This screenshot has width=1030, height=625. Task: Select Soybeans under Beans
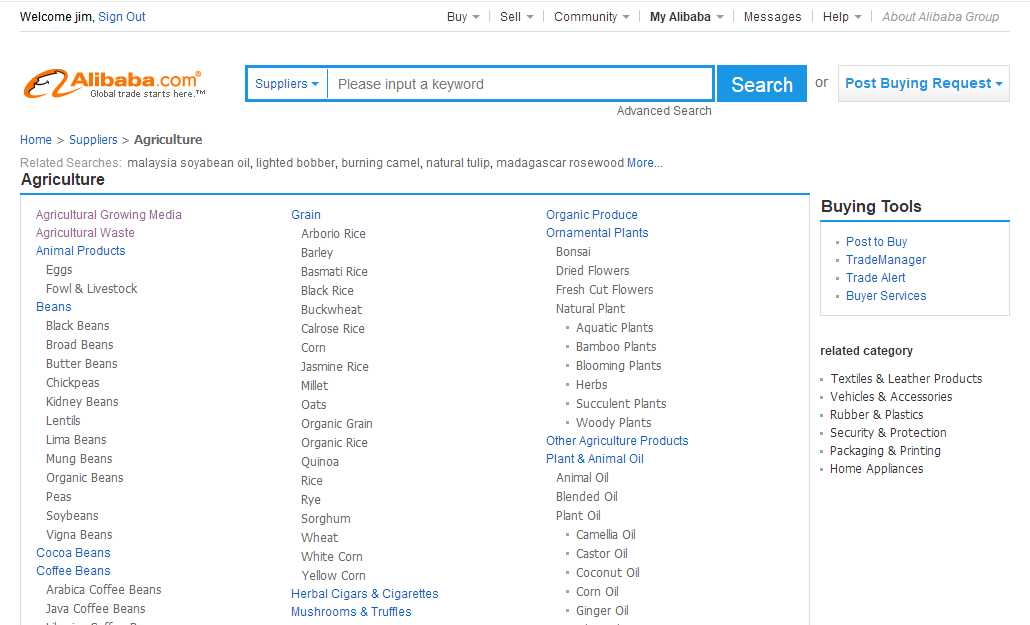(72, 516)
